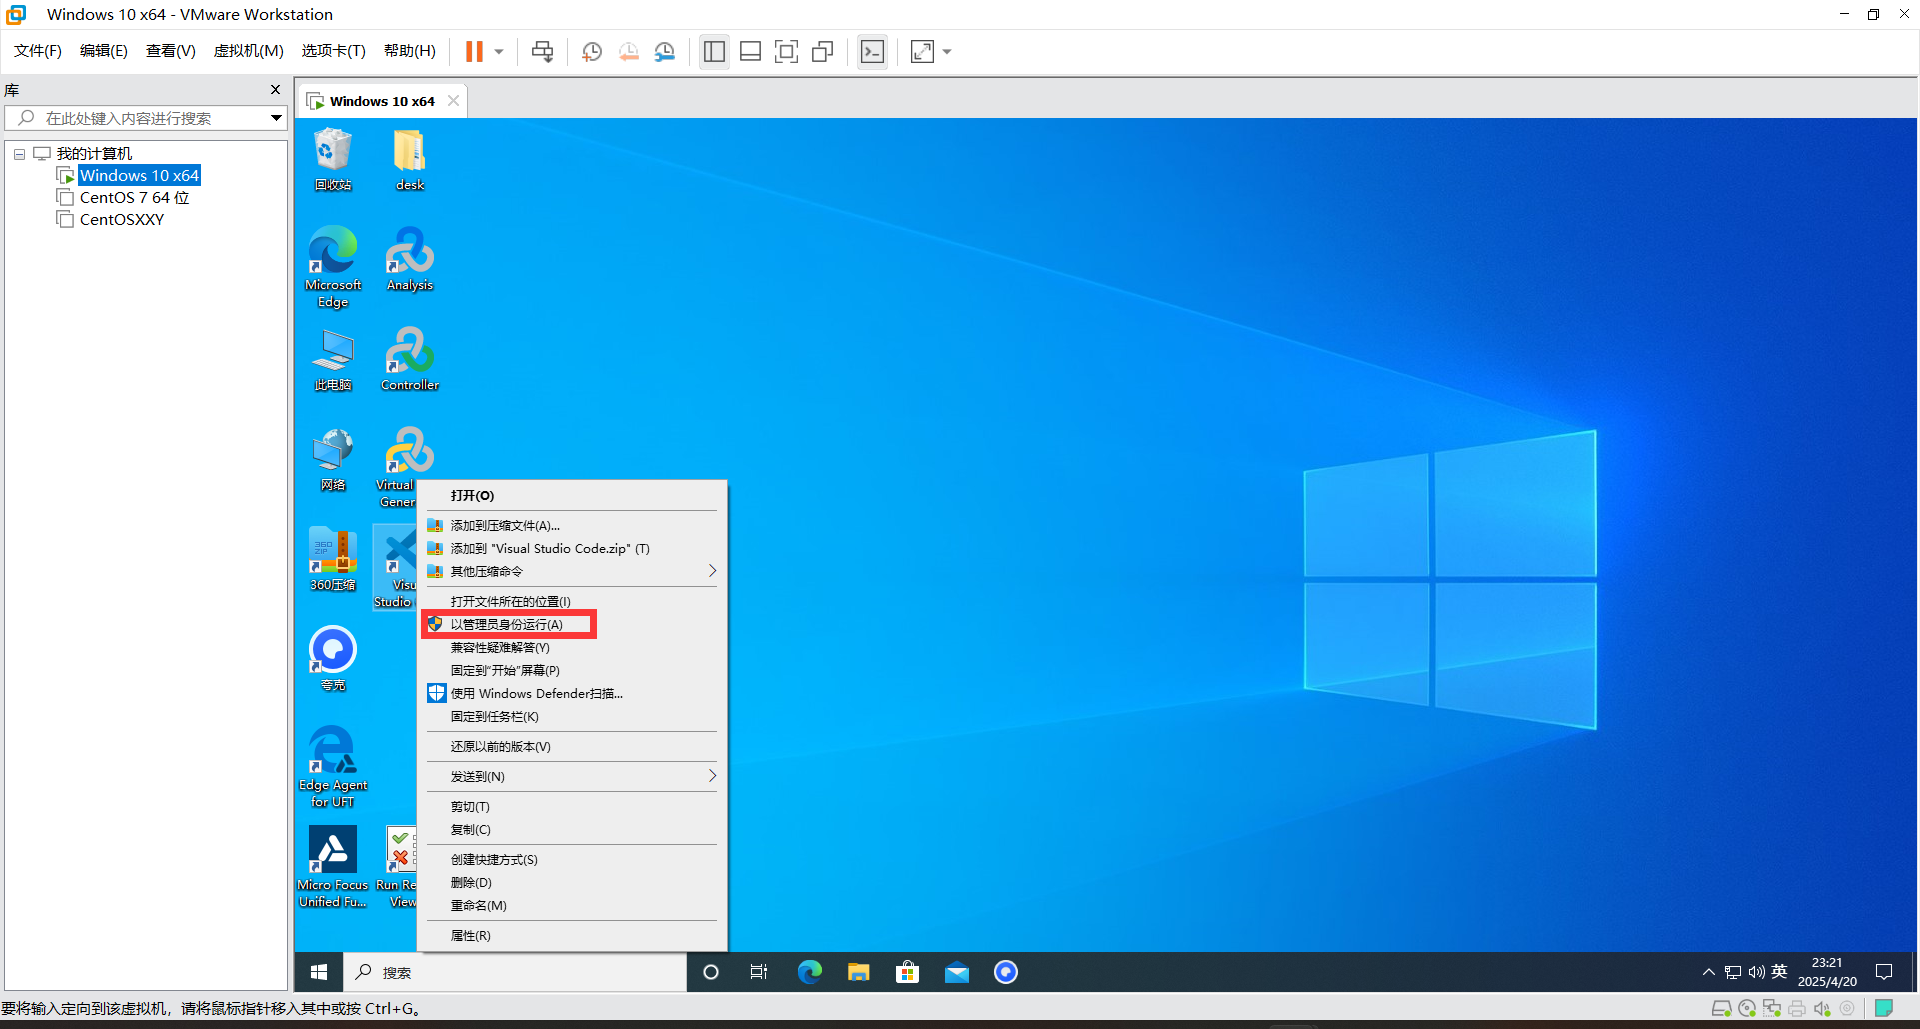Viewport: 1920px width, 1029px height.
Task: Open the Windows Start button
Action: (x=319, y=972)
